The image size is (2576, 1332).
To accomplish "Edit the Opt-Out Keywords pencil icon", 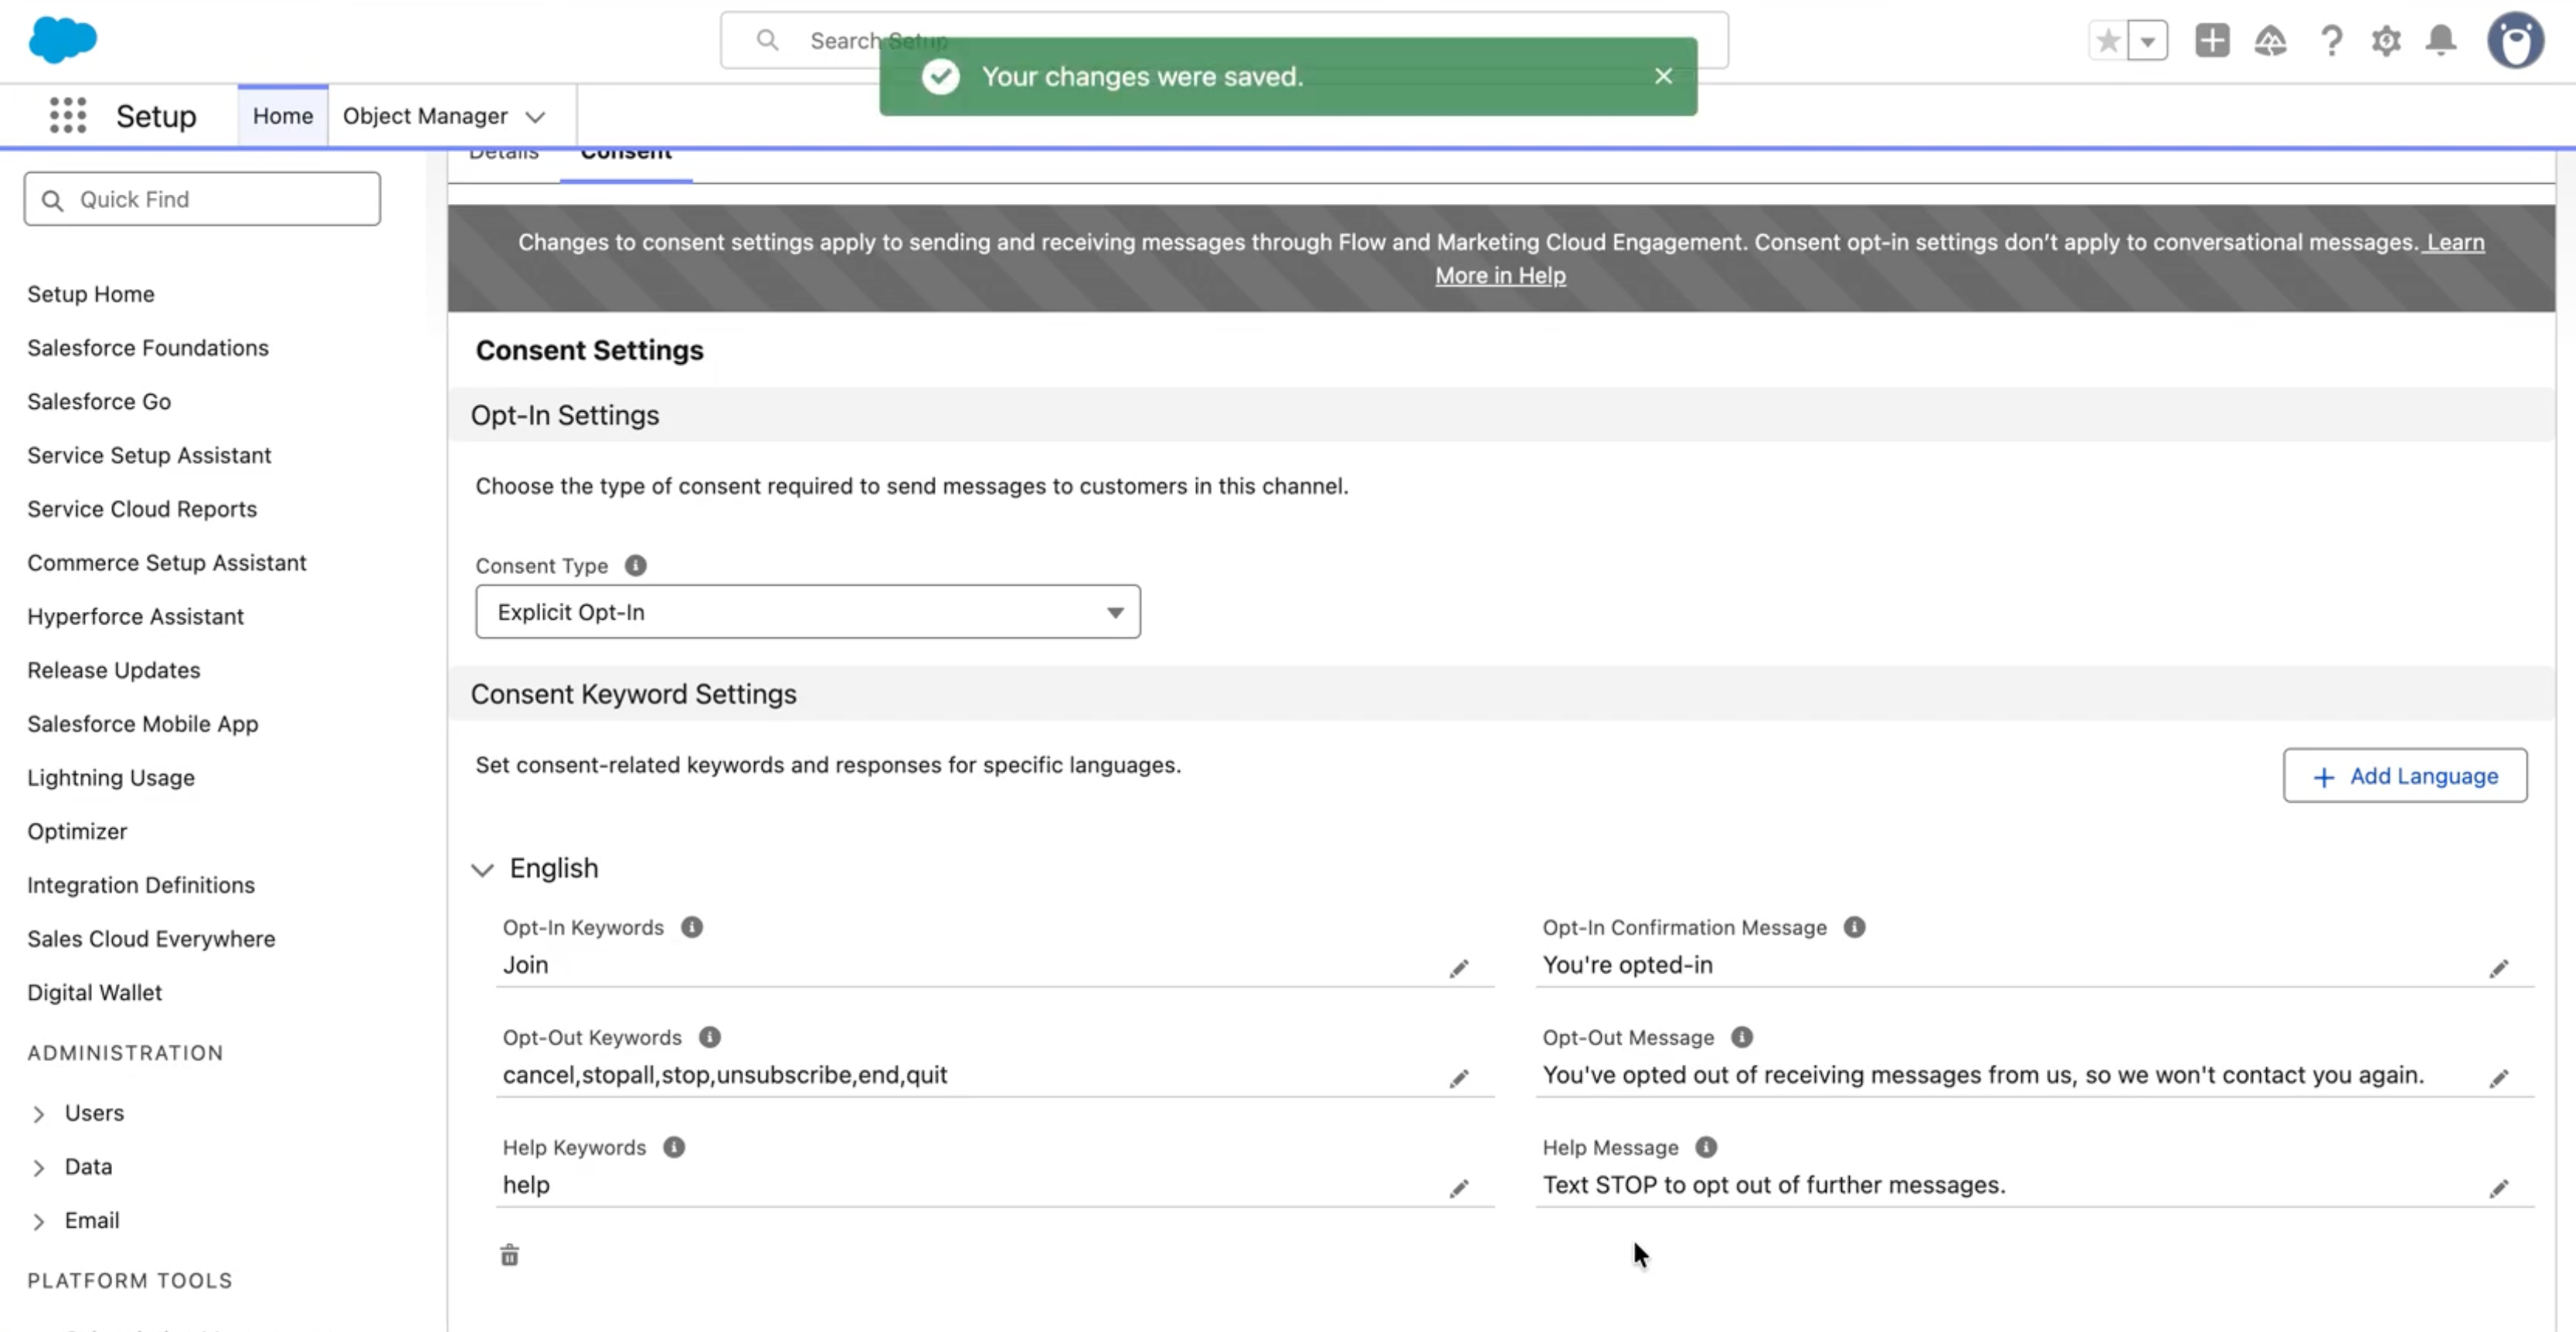I will click(x=1459, y=1078).
